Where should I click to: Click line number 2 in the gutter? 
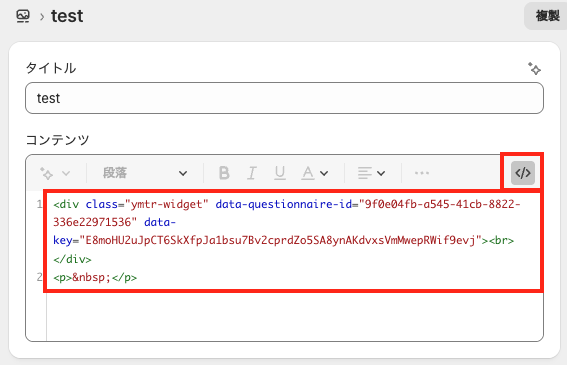coord(39,277)
